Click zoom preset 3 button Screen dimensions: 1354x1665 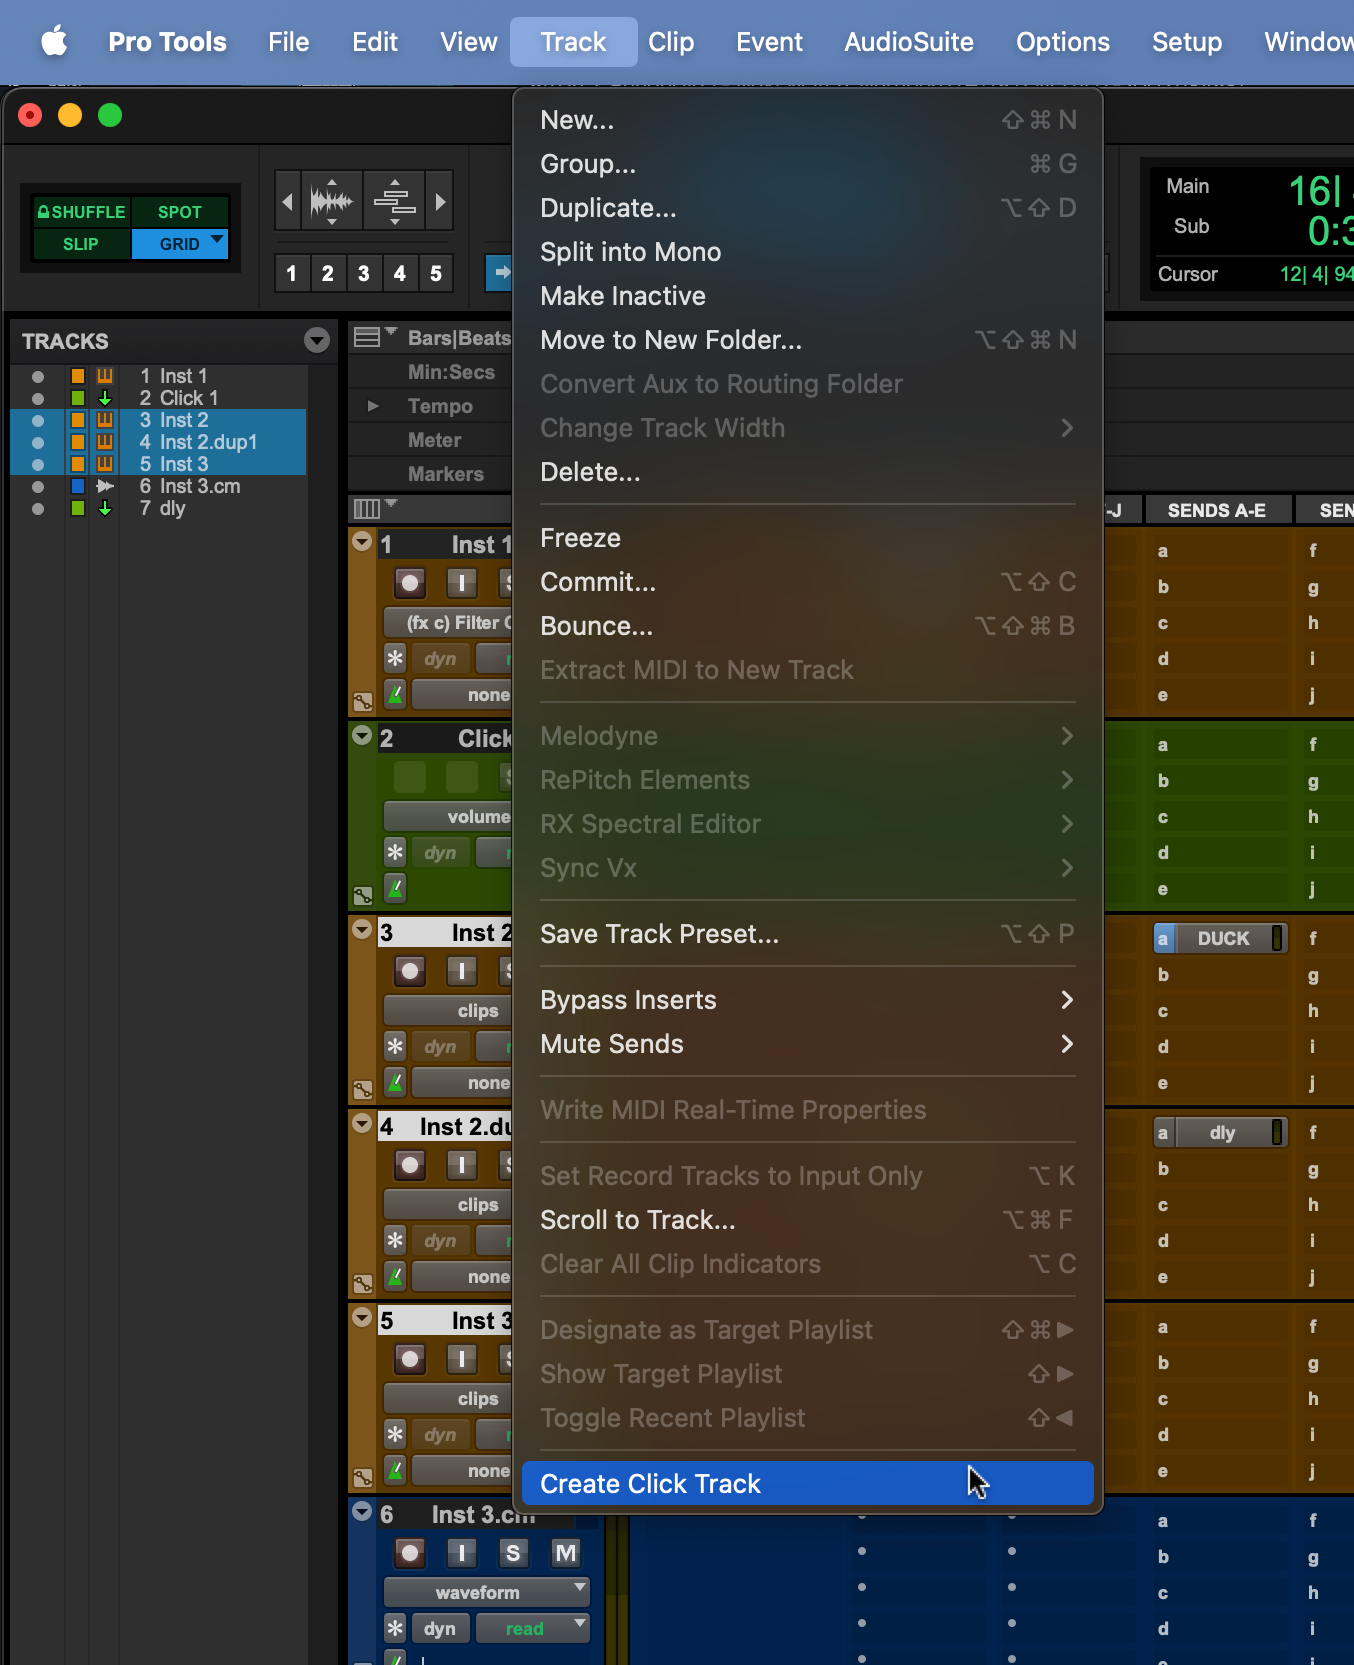(x=363, y=273)
